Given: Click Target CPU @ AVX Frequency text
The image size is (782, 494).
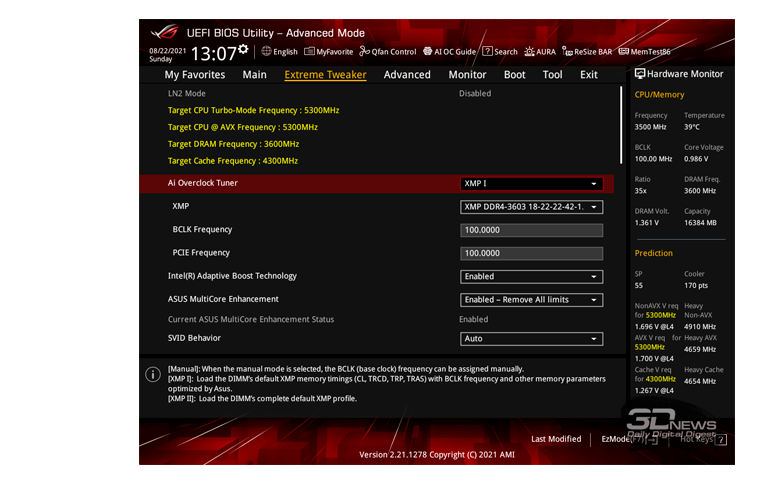Looking at the screenshot, I should tap(243, 128).
